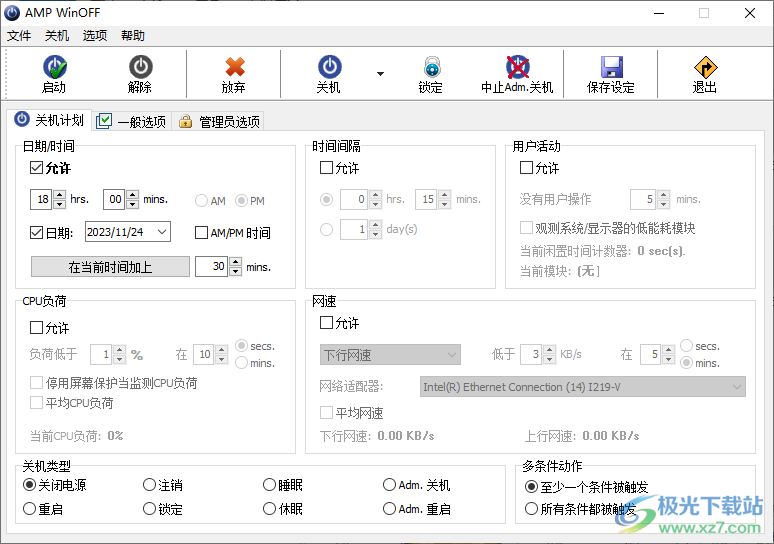774x544 pixels.
Task: Select Adm. 重启 shutdown type
Action: 389,508
